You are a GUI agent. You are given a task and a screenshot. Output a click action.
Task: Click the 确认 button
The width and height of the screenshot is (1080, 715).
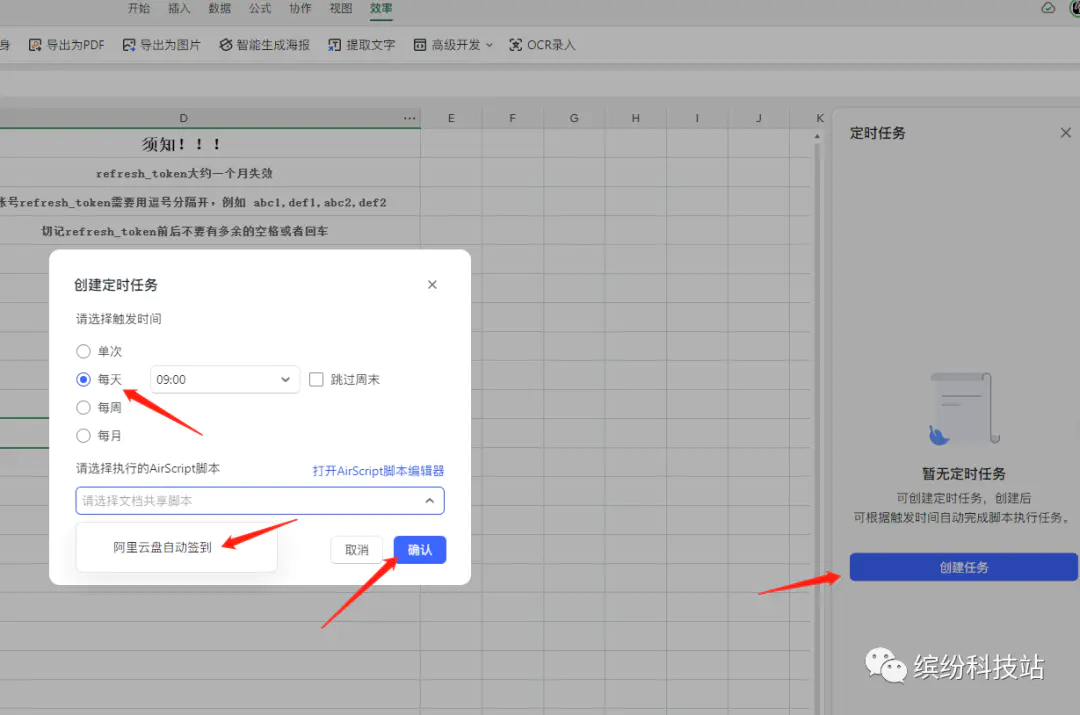(420, 550)
